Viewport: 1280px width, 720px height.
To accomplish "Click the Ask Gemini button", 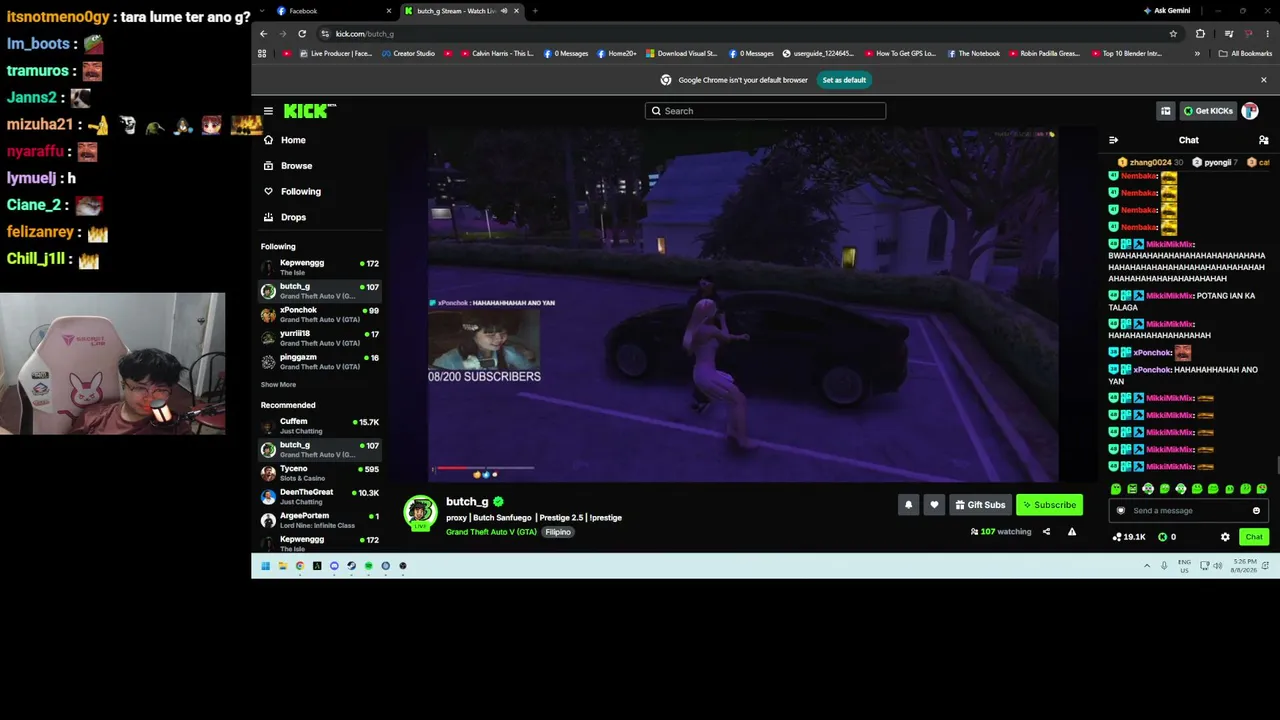I will (x=1165, y=11).
